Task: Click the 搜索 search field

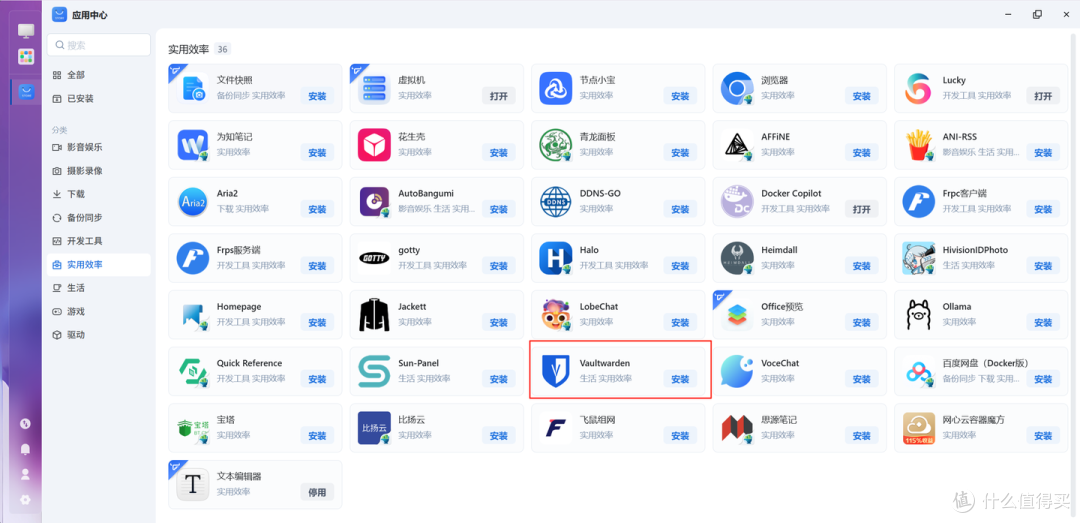Action: click(98, 45)
